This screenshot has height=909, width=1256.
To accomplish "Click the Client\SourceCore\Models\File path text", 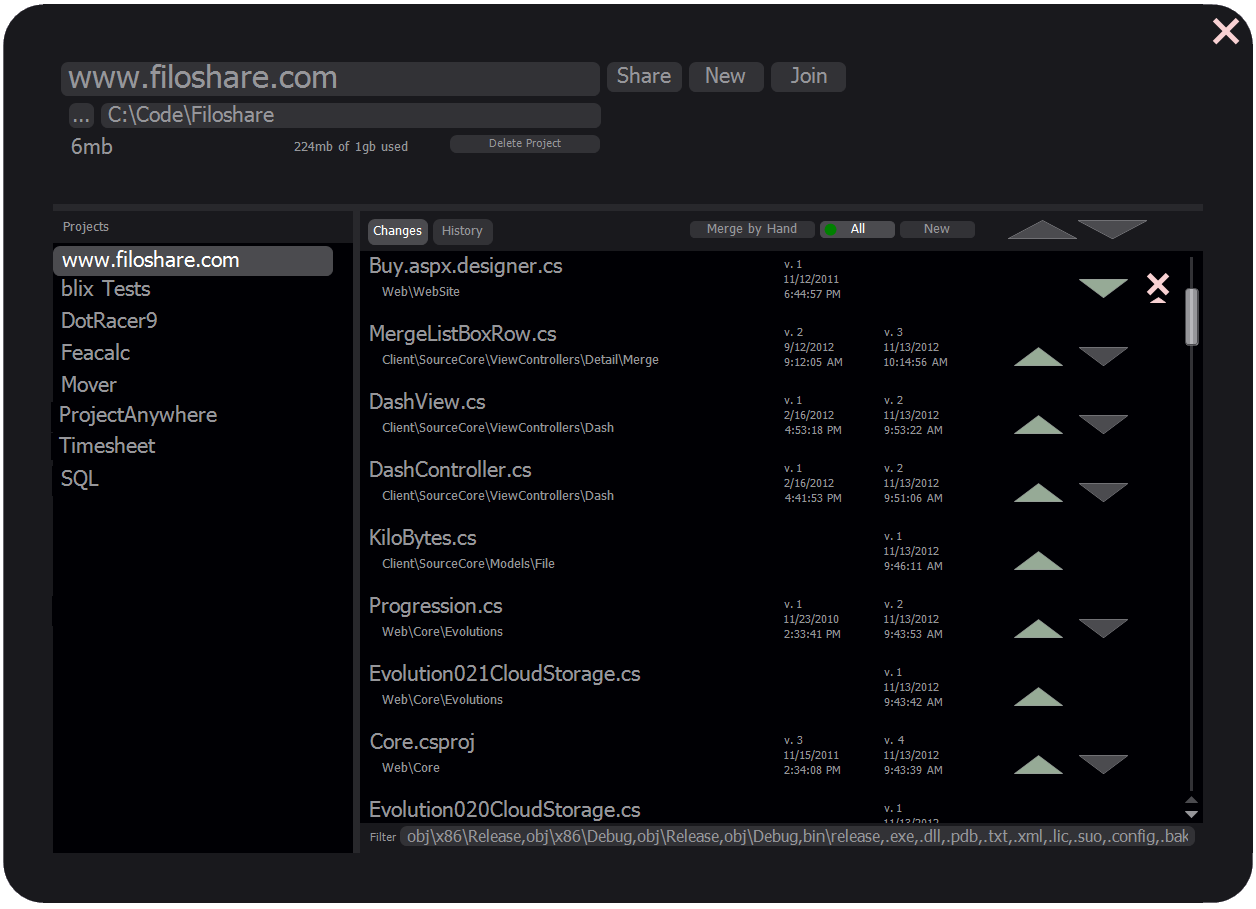I will point(468,564).
